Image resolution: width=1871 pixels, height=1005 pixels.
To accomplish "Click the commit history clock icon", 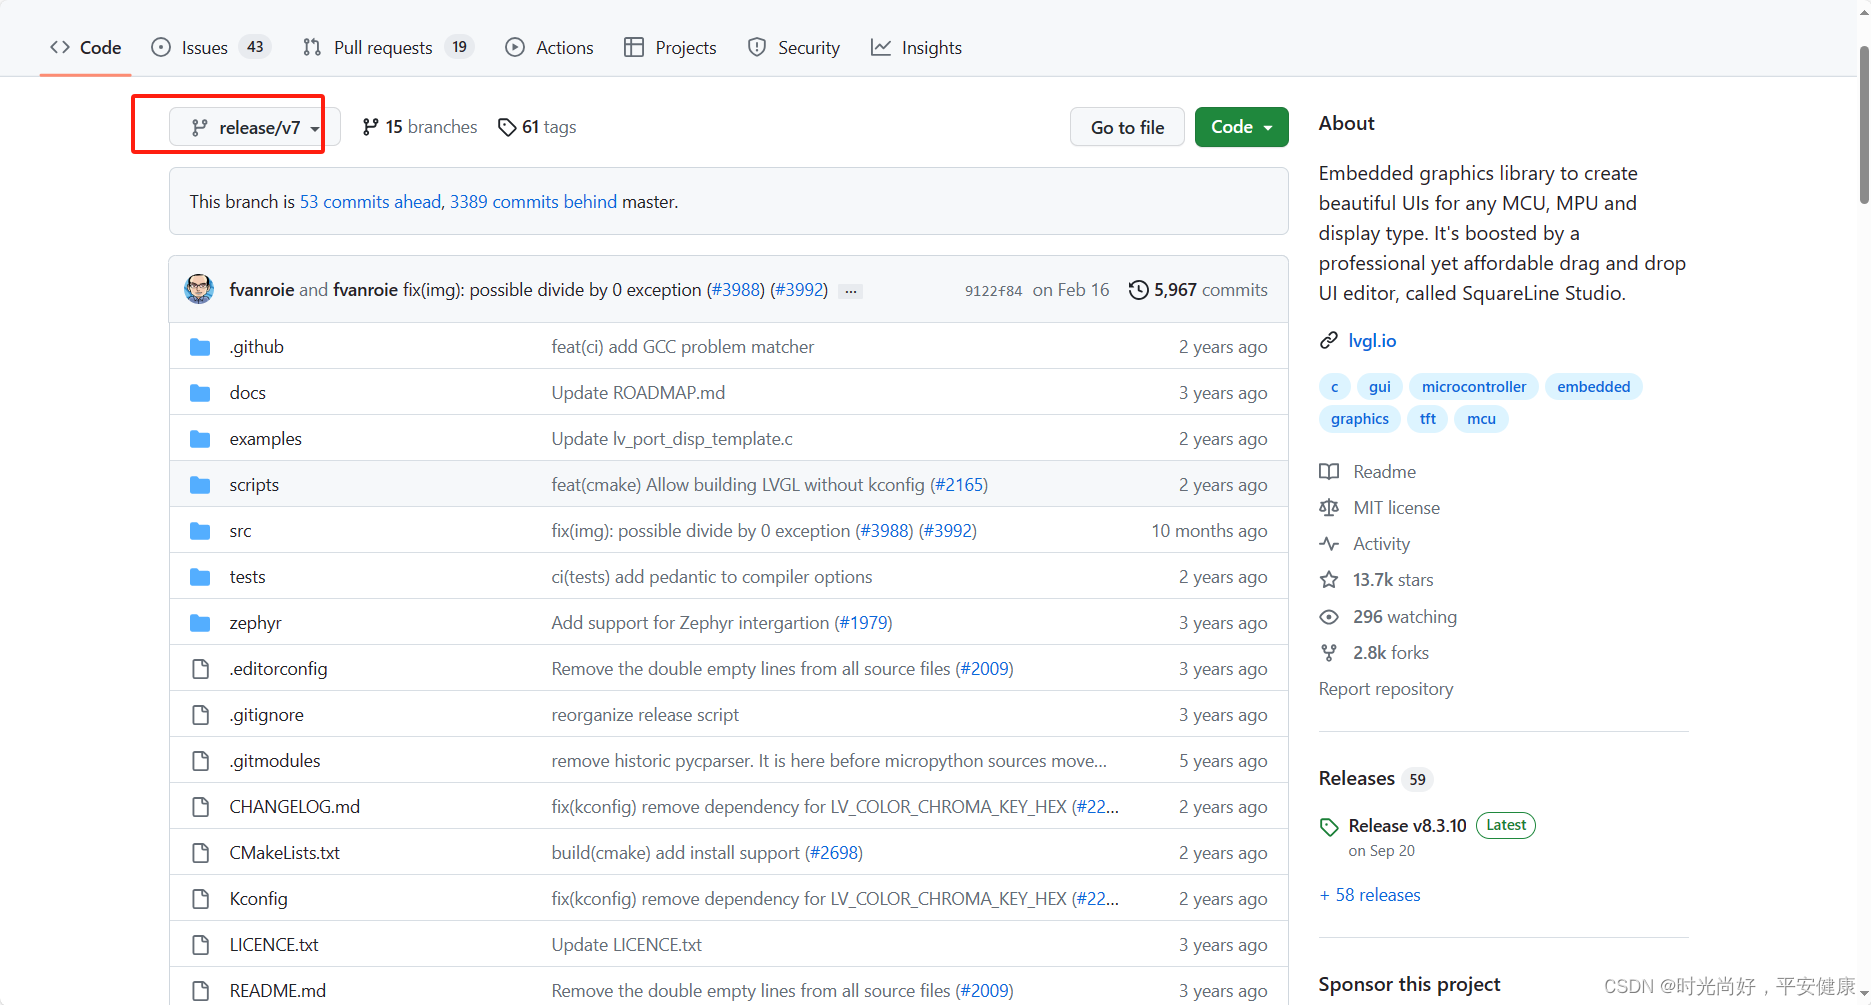I will pyautogui.click(x=1138, y=290).
